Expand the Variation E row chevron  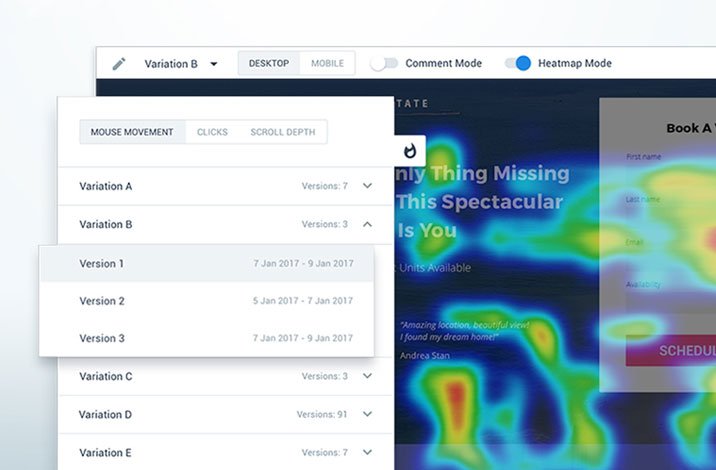pos(367,452)
